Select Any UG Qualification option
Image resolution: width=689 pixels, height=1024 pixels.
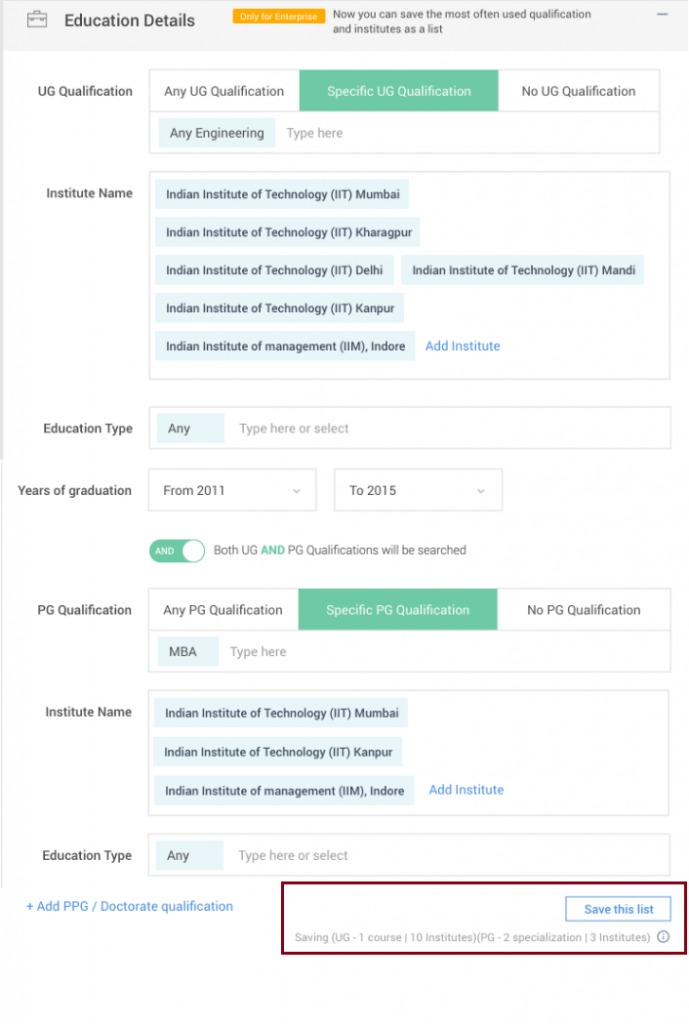(x=224, y=91)
